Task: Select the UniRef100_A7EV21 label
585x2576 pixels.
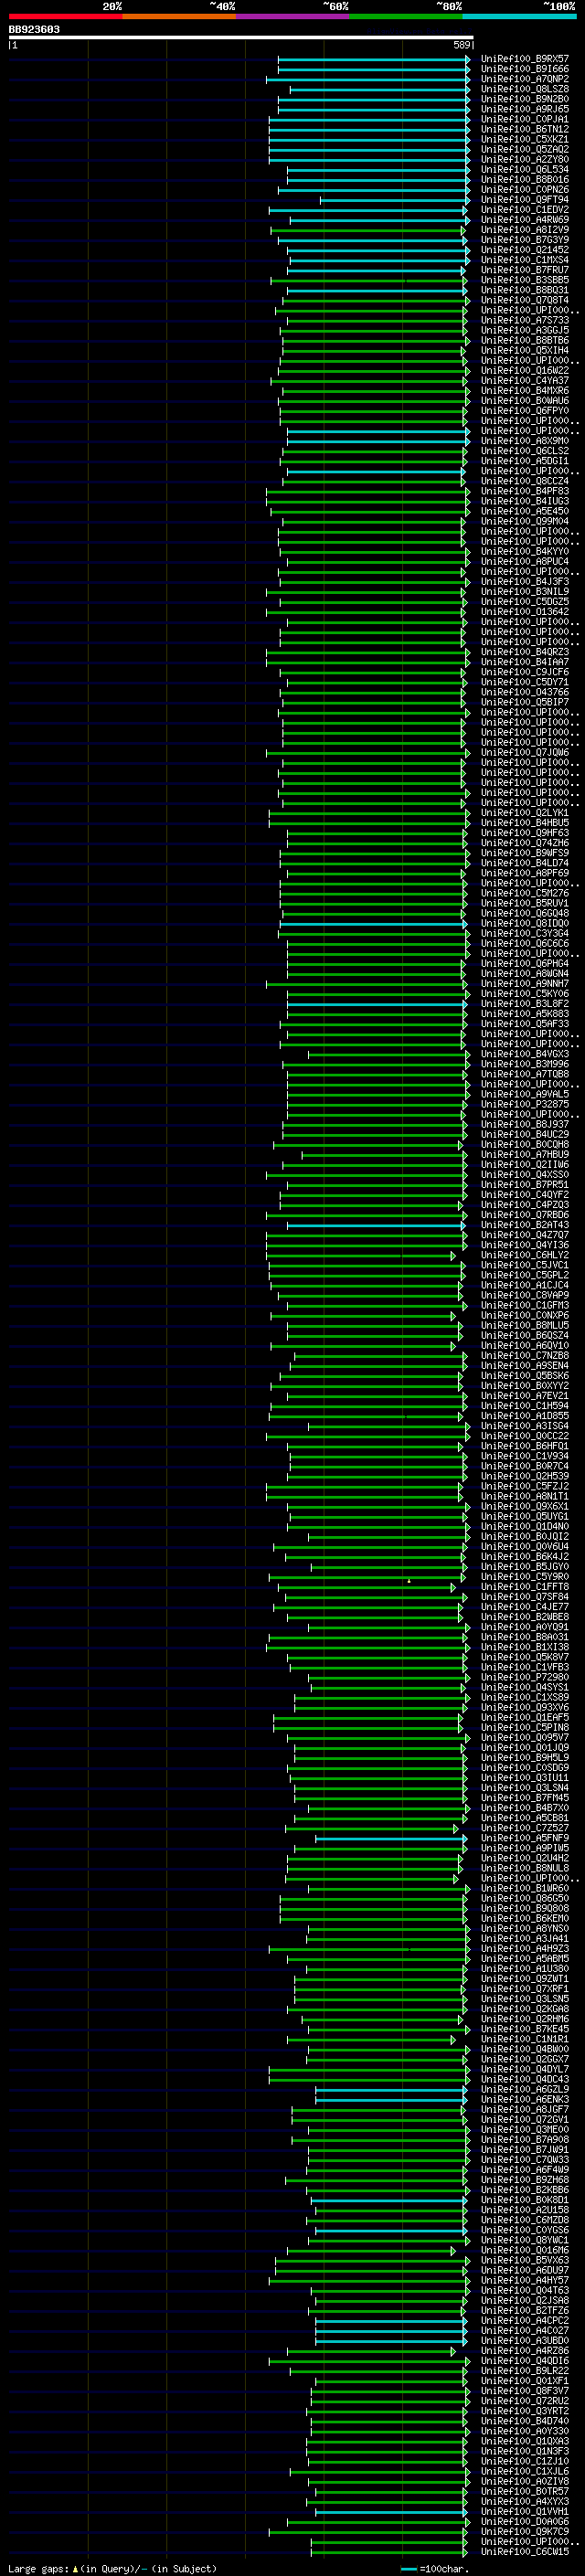Action: [524, 1396]
